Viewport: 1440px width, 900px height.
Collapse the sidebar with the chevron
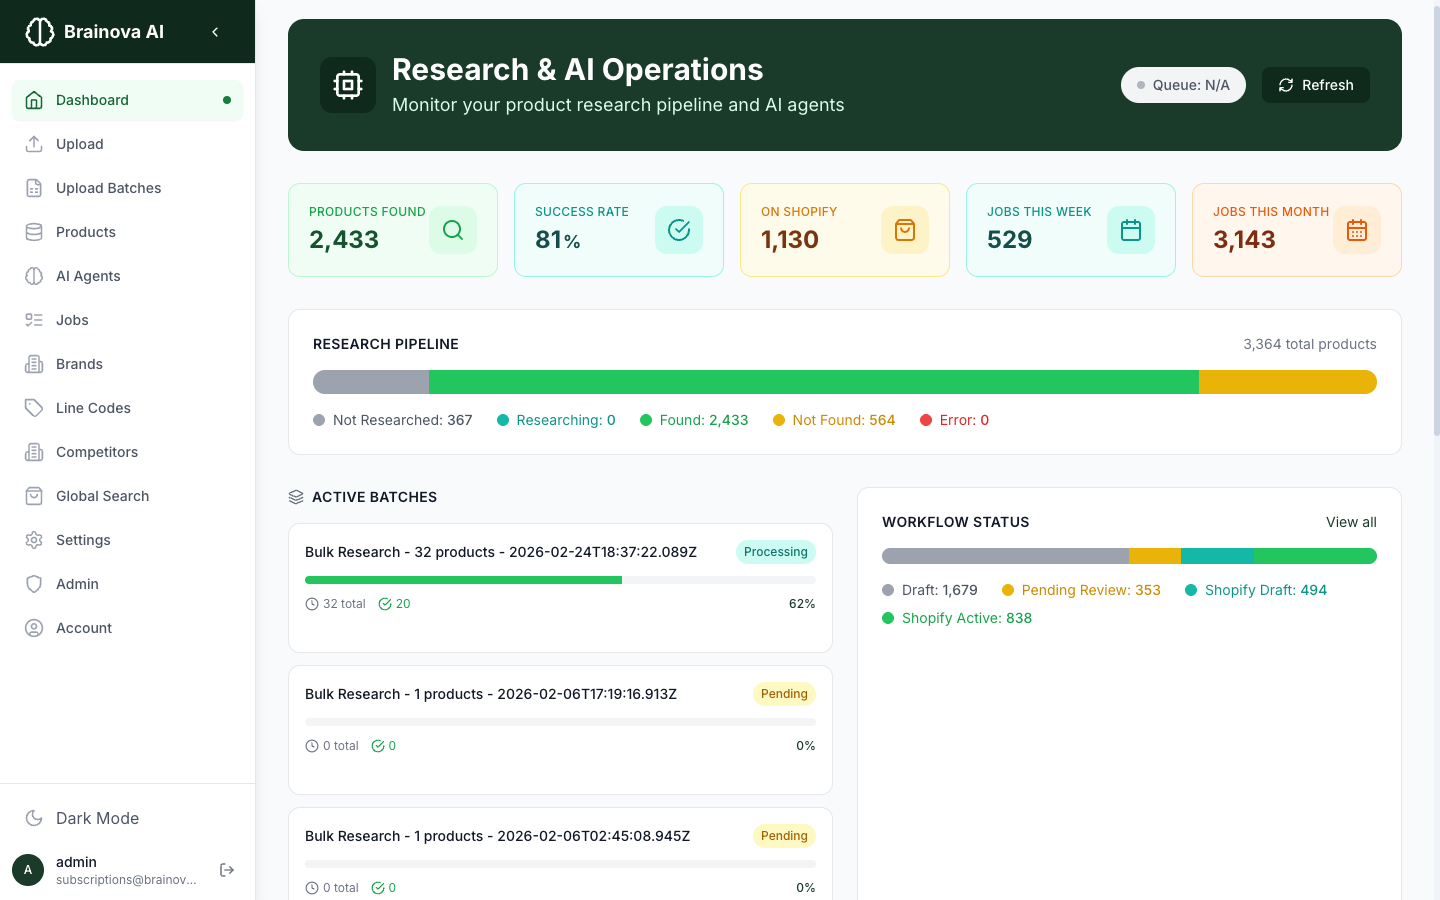click(x=214, y=31)
